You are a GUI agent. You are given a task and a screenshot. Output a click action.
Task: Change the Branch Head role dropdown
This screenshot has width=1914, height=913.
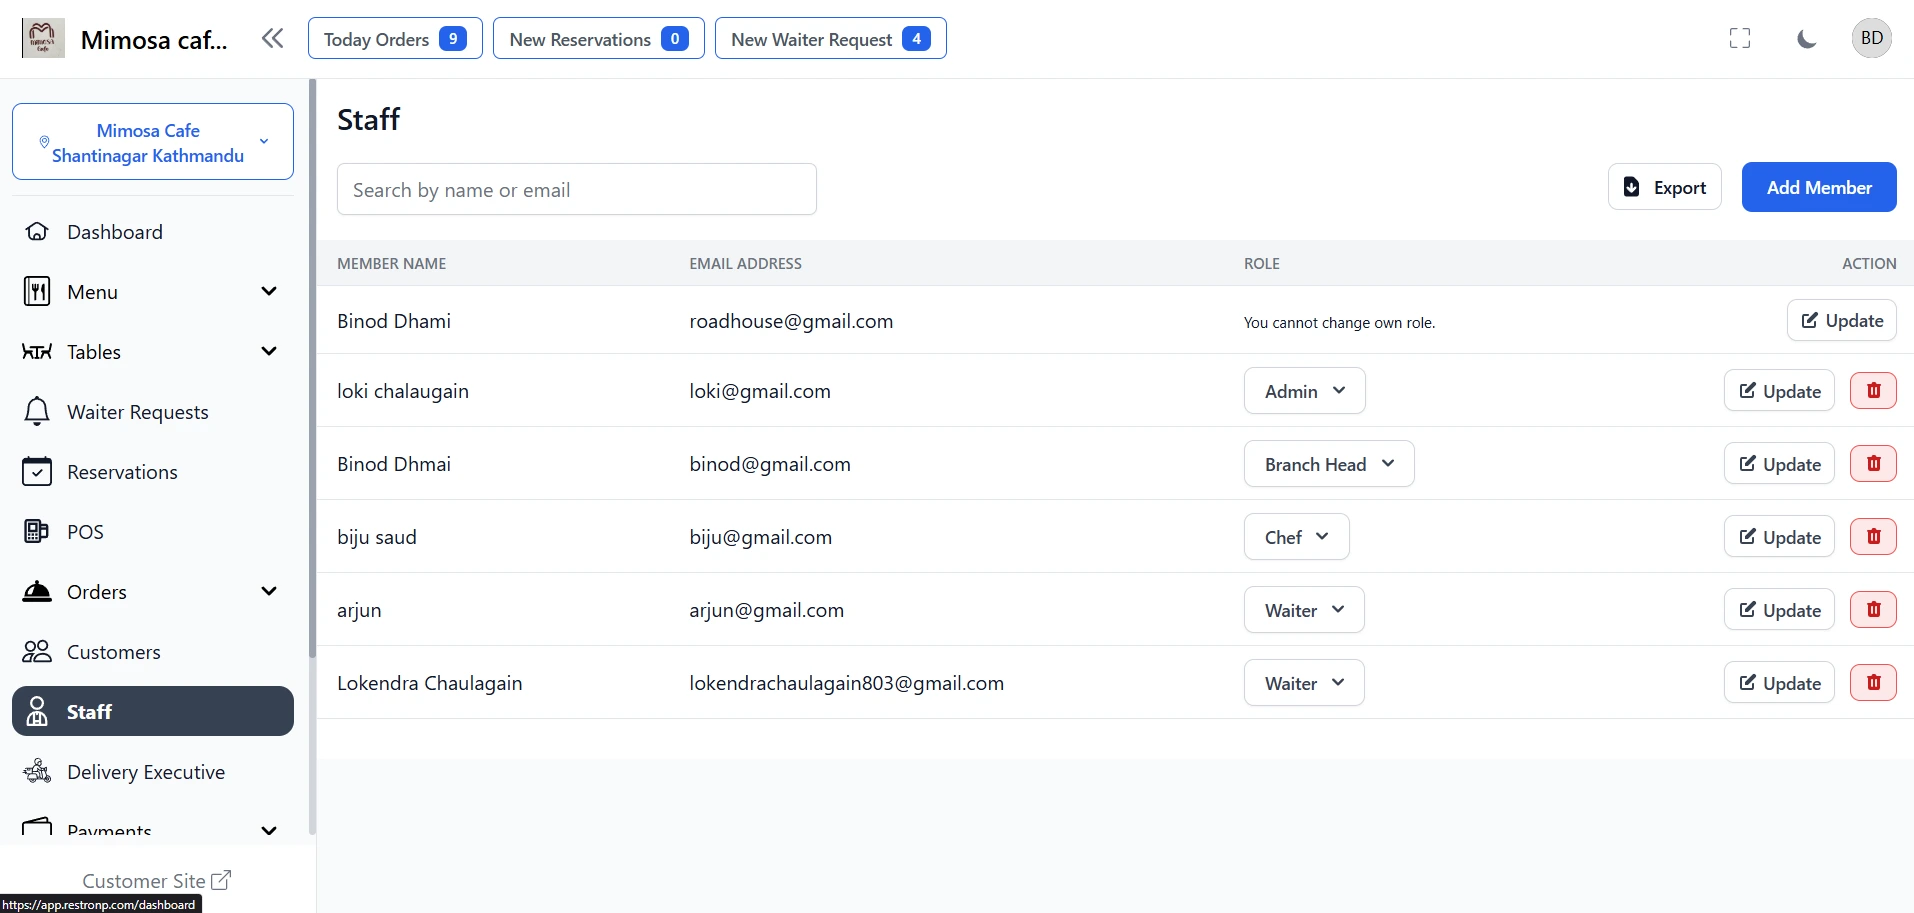(1328, 464)
